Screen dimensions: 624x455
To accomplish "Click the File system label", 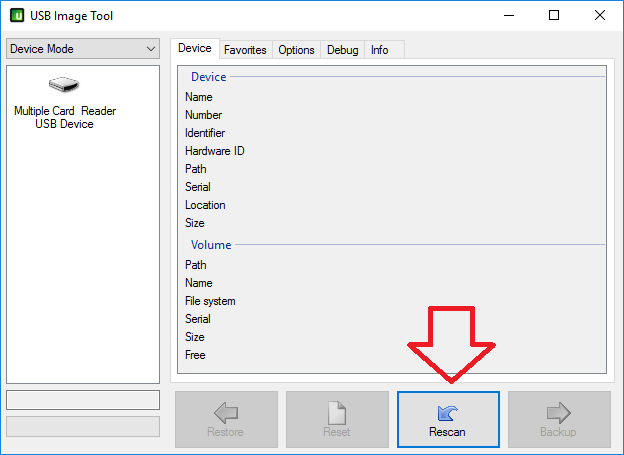I will (210, 301).
